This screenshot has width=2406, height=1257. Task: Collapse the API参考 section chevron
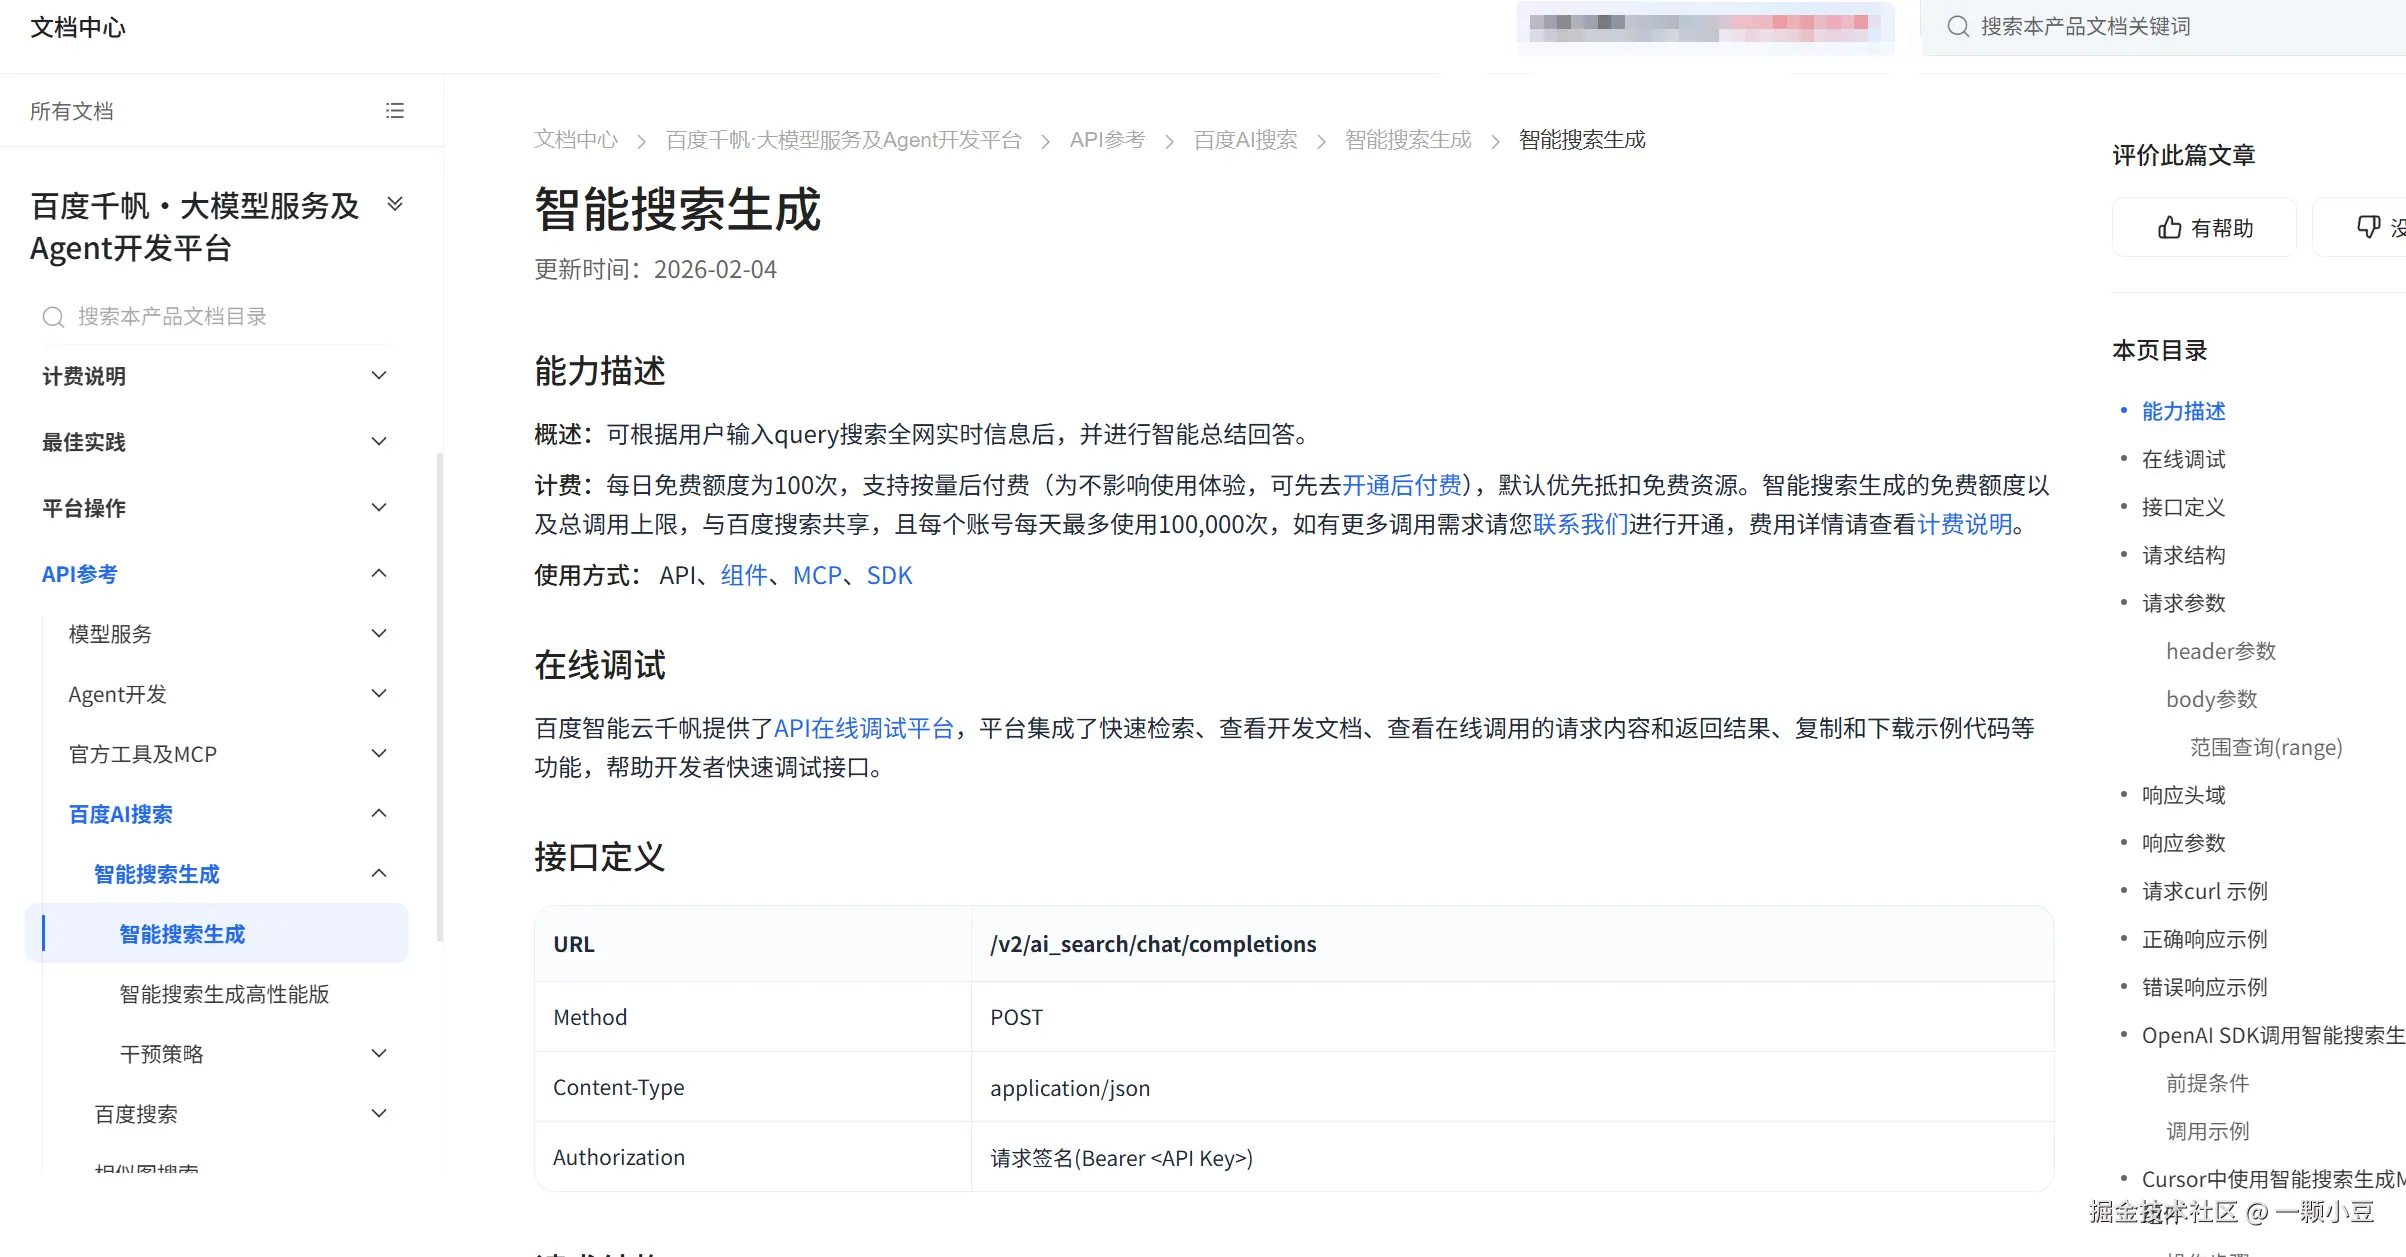click(x=379, y=574)
